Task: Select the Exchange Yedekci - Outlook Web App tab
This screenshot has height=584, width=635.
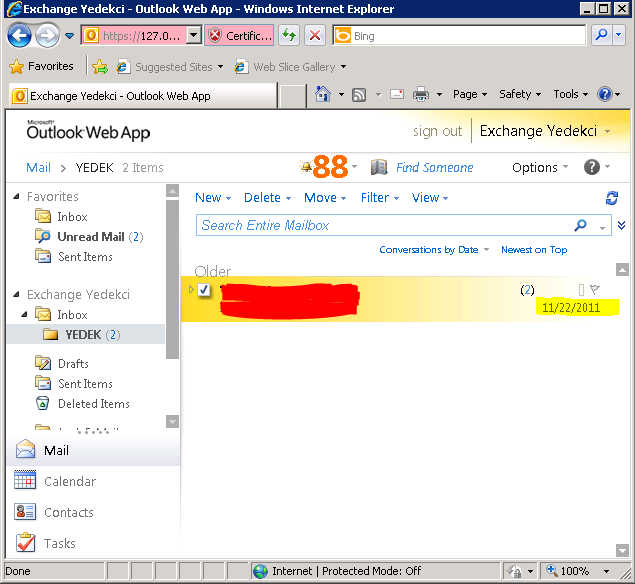Action: pos(143,96)
